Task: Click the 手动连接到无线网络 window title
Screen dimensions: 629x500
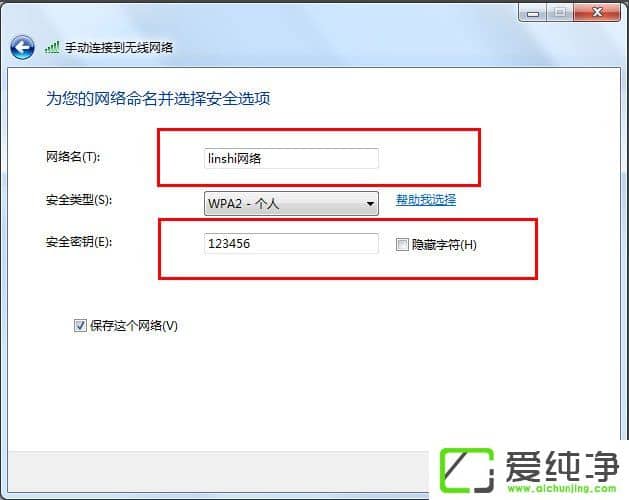Action: coord(119,48)
